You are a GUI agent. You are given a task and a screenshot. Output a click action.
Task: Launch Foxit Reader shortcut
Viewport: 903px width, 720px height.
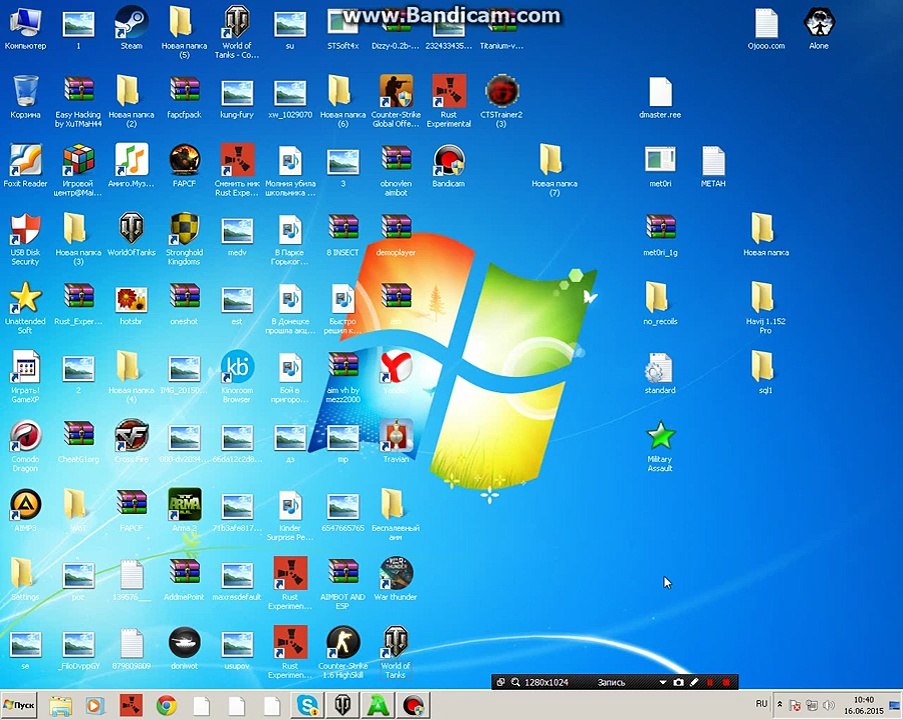tap(25, 166)
